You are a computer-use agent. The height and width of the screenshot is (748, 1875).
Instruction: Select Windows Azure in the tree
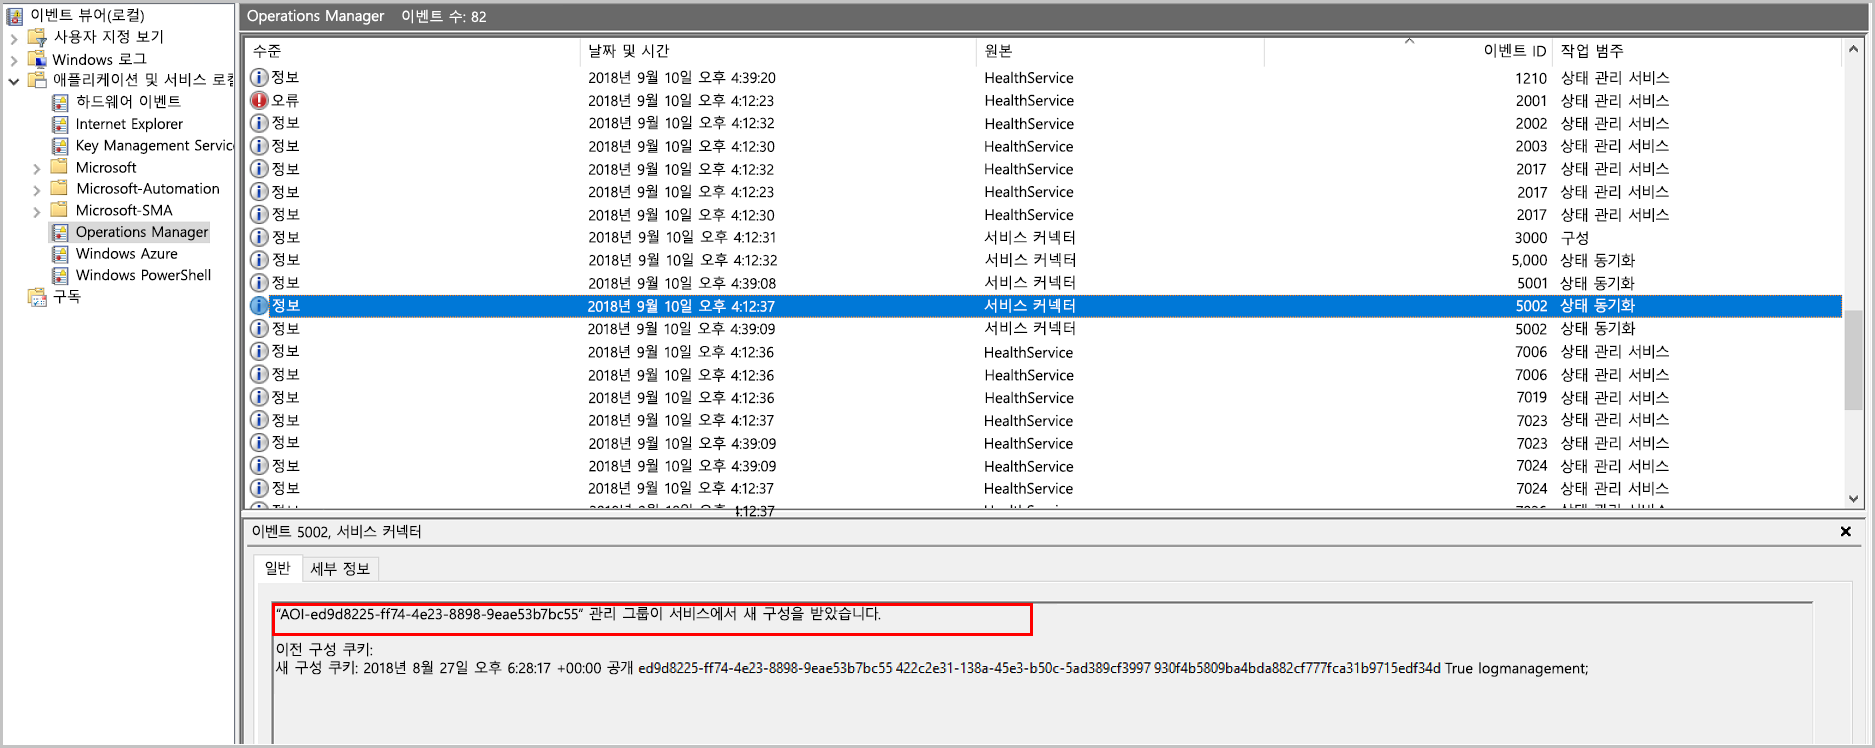[x=126, y=254]
